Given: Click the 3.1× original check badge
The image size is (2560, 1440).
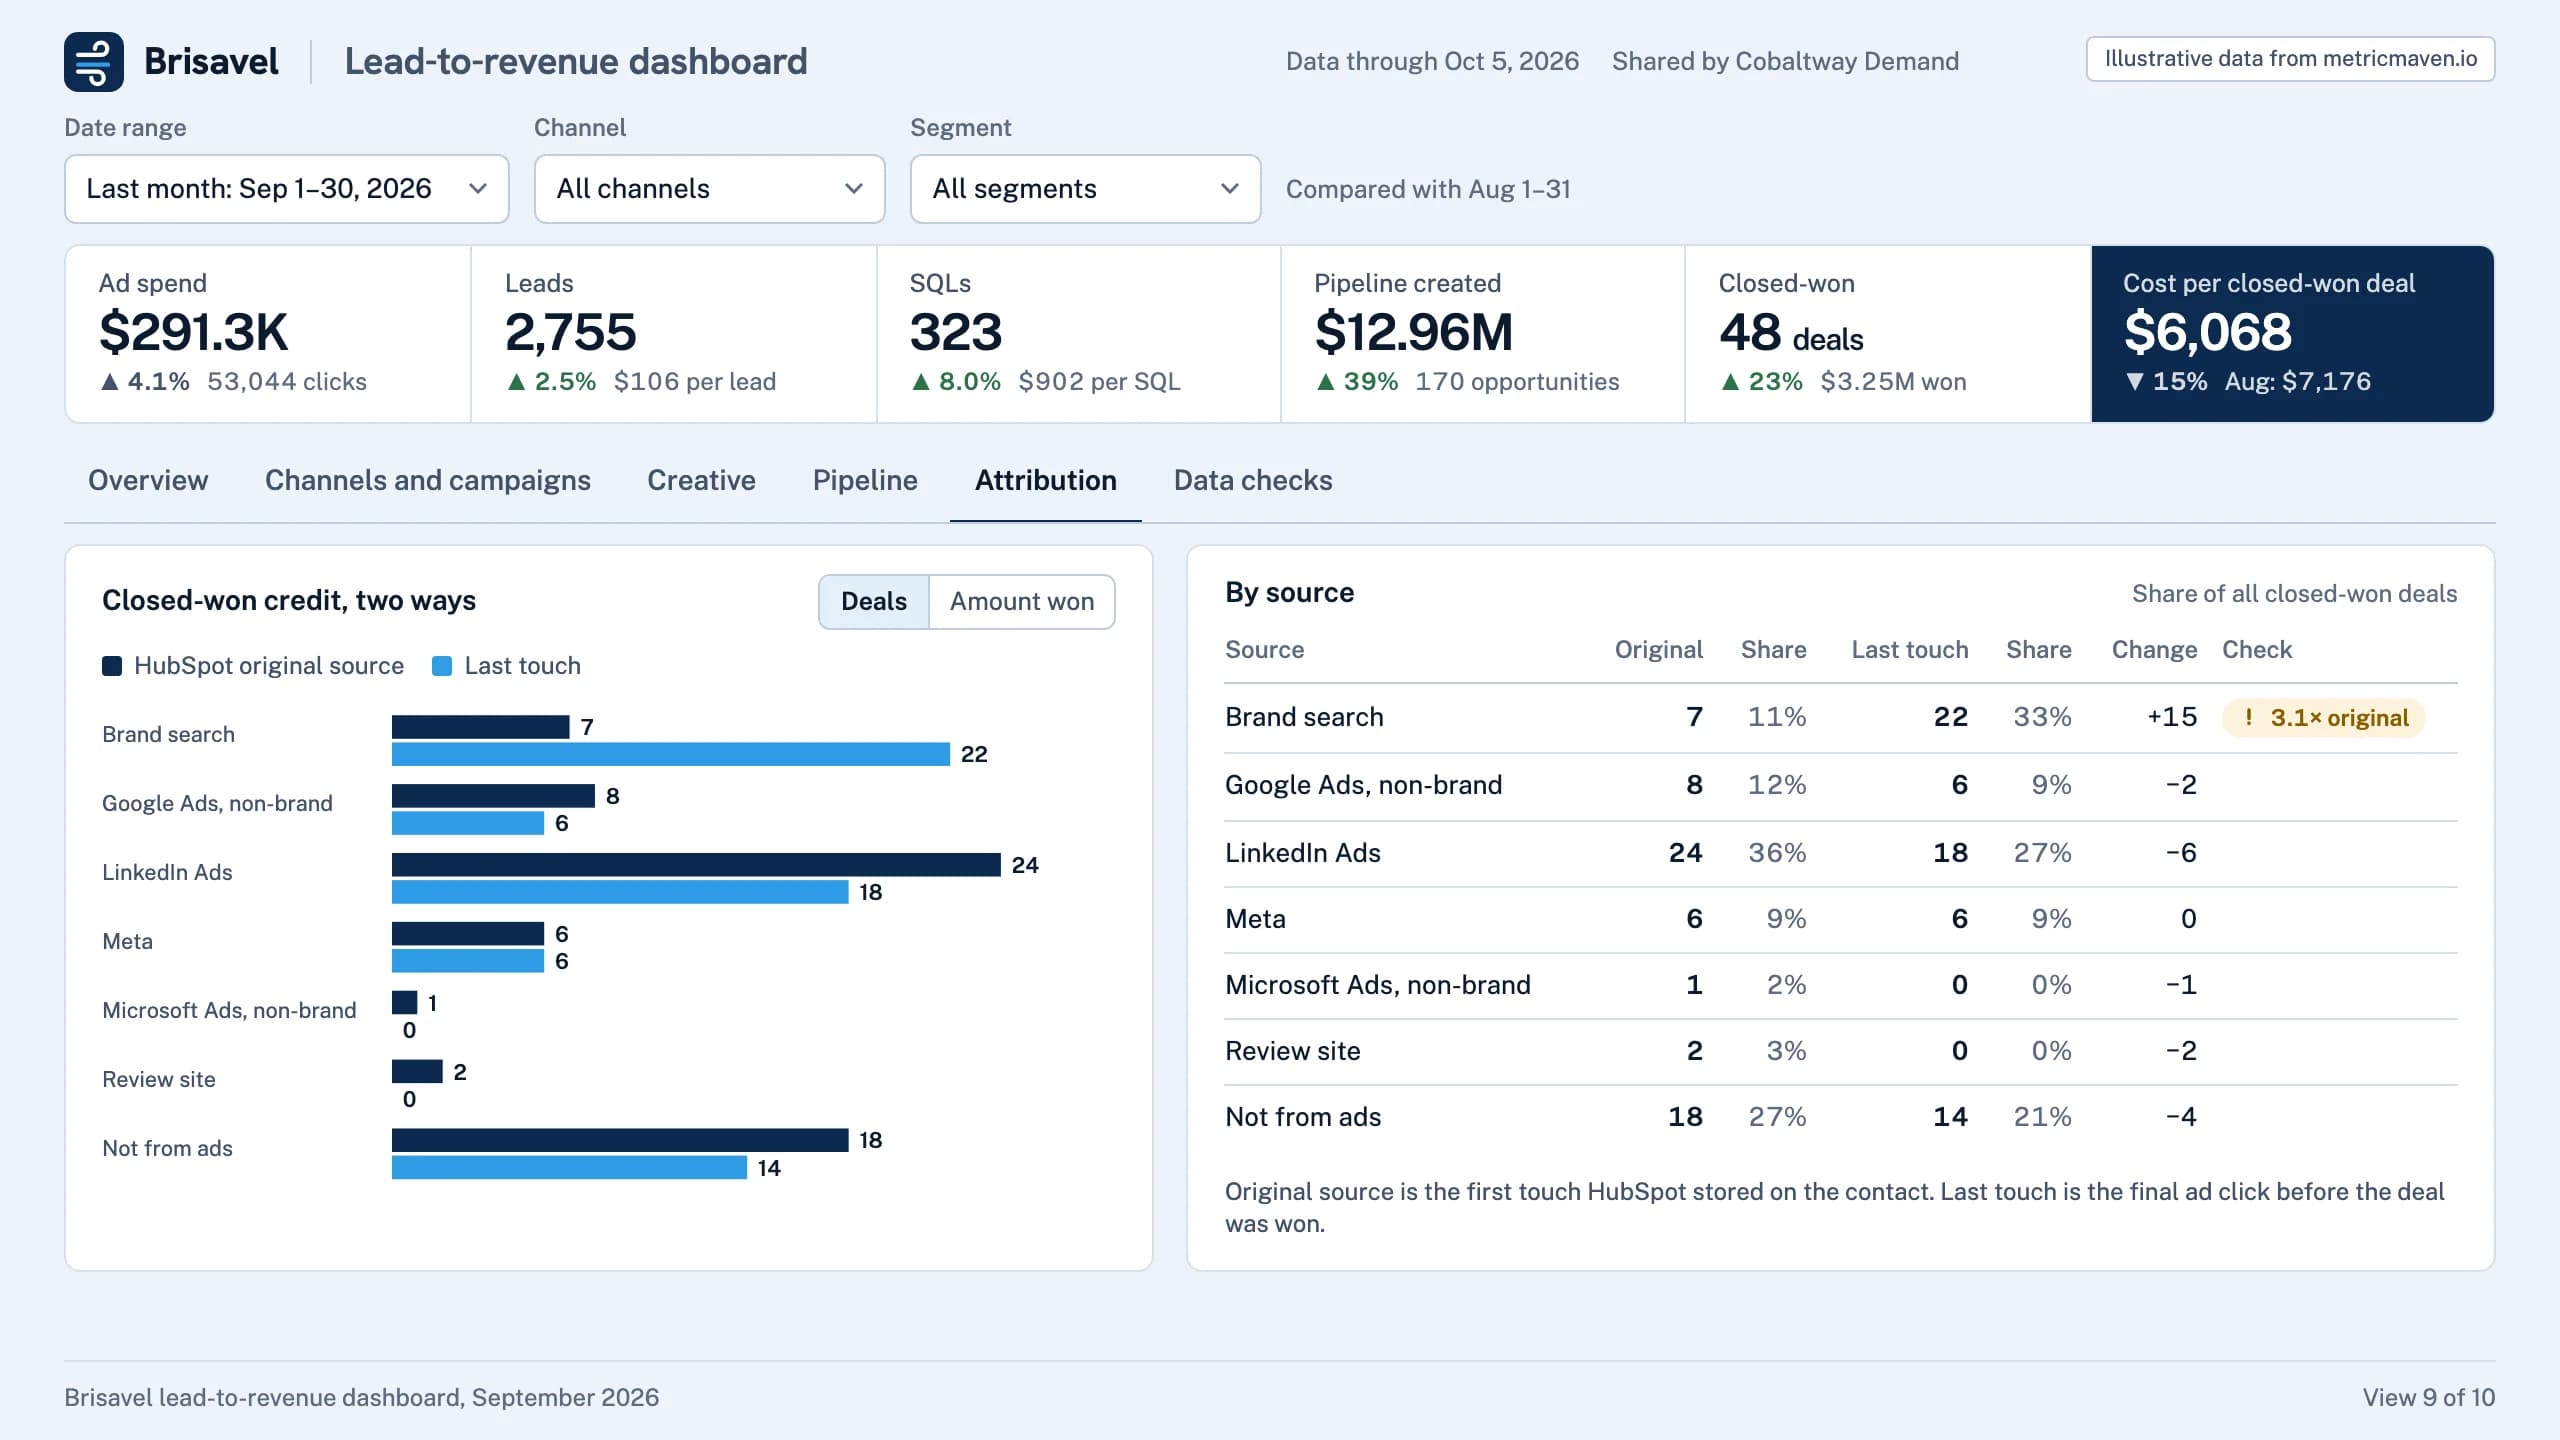Looking at the screenshot, I should (2324, 717).
